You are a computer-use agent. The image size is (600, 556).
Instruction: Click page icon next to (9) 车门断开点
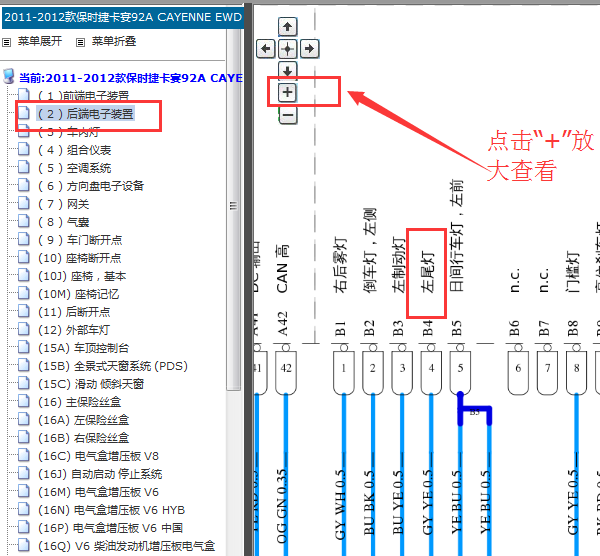tap(24, 238)
